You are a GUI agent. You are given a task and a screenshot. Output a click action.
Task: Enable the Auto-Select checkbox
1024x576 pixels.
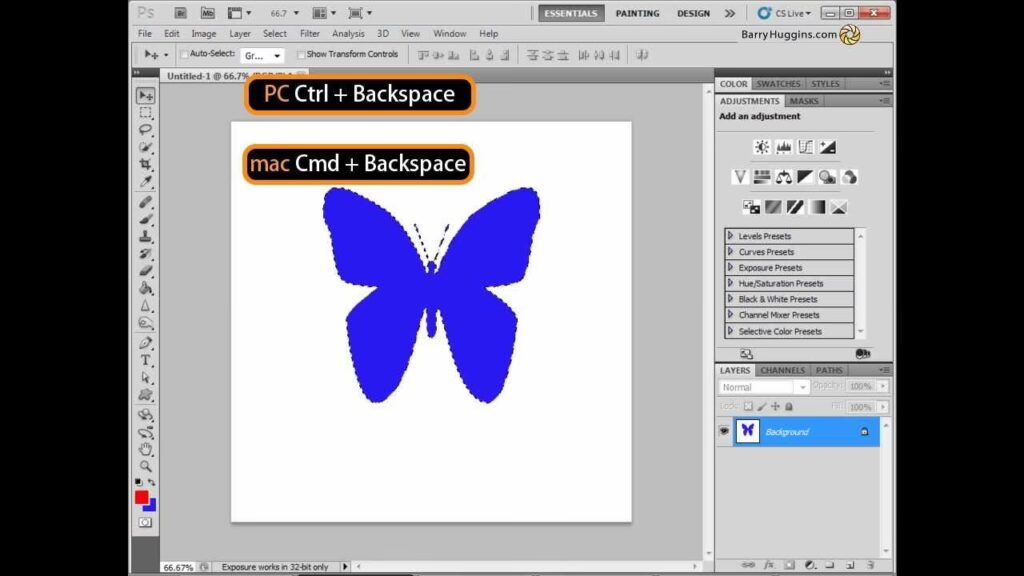coord(185,54)
